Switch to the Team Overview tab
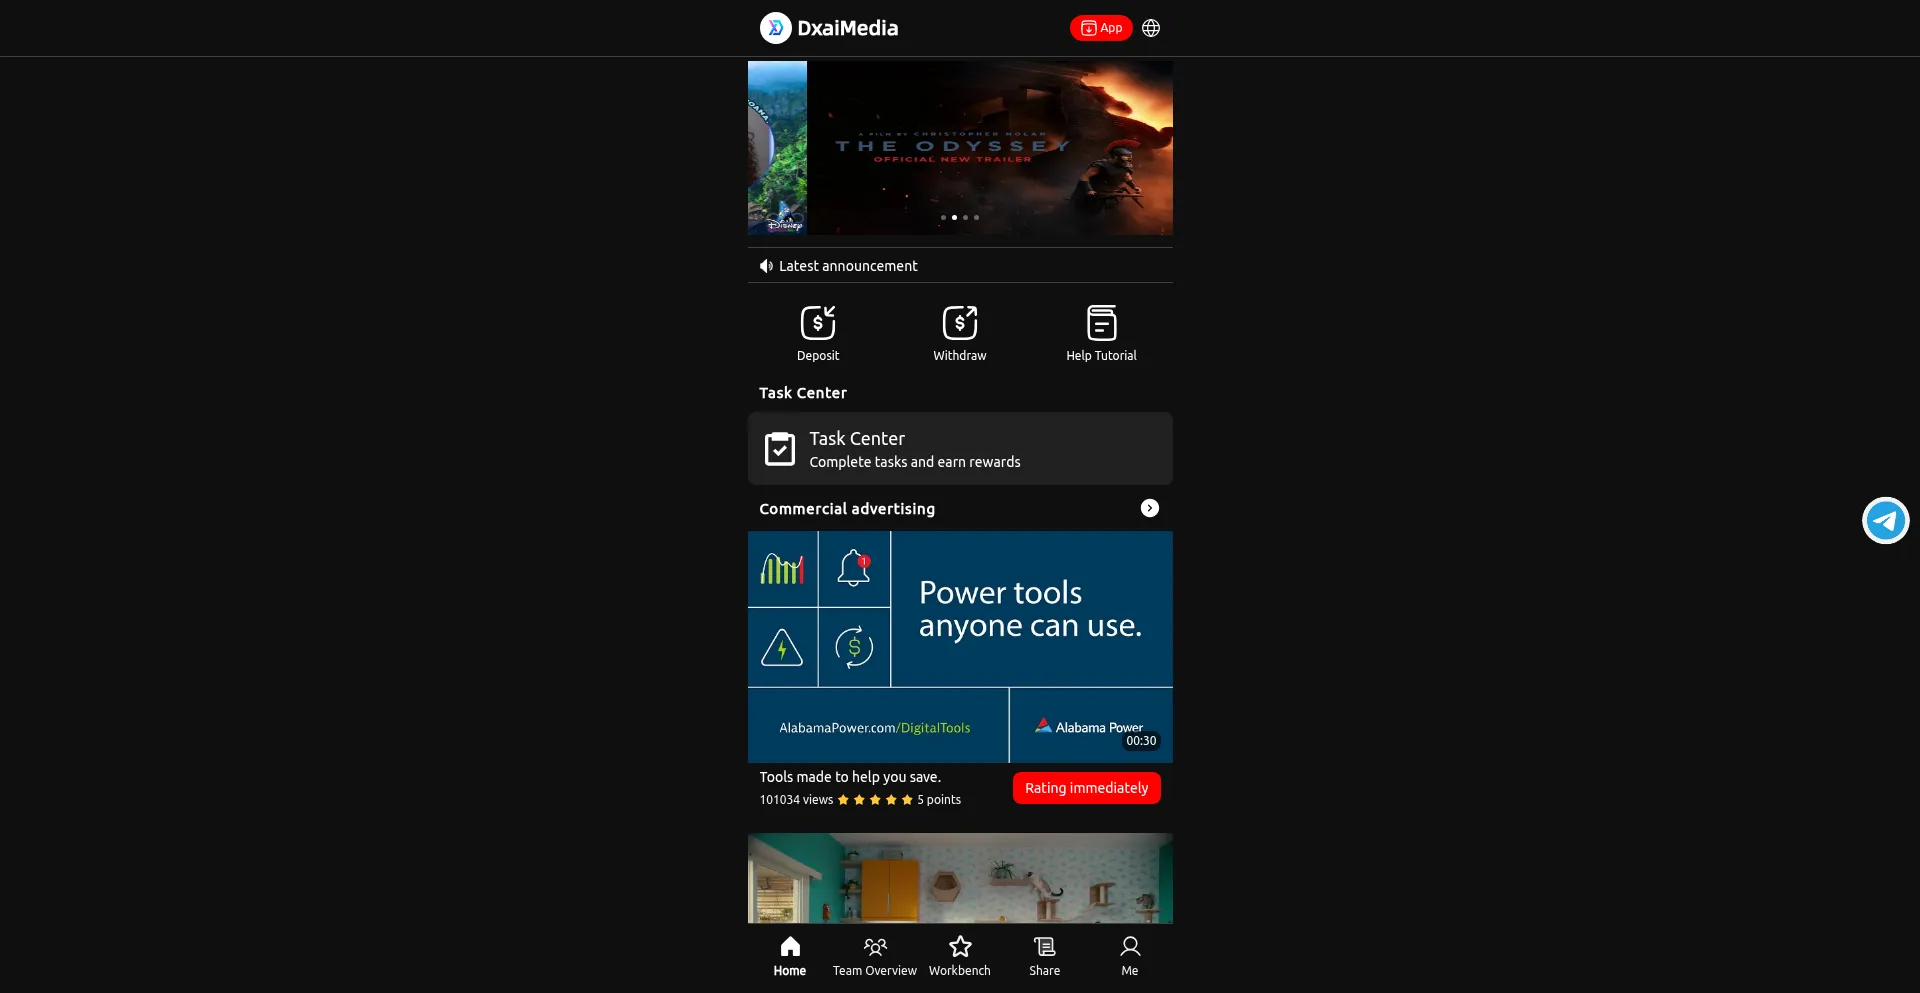The height and width of the screenshot is (993, 1920). point(875,956)
